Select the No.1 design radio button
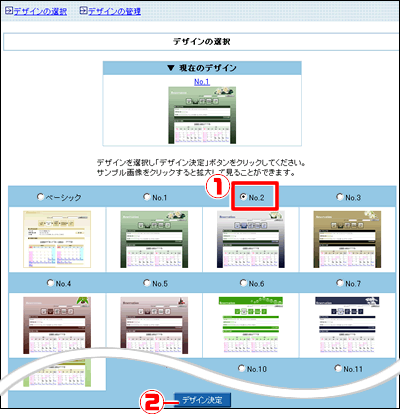 147,197
